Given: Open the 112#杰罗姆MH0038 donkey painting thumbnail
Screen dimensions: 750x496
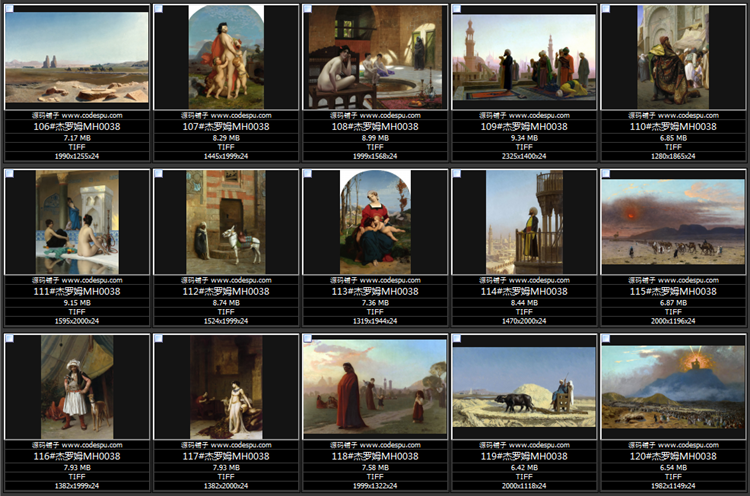Looking at the screenshot, I should [x=226, y=222].
